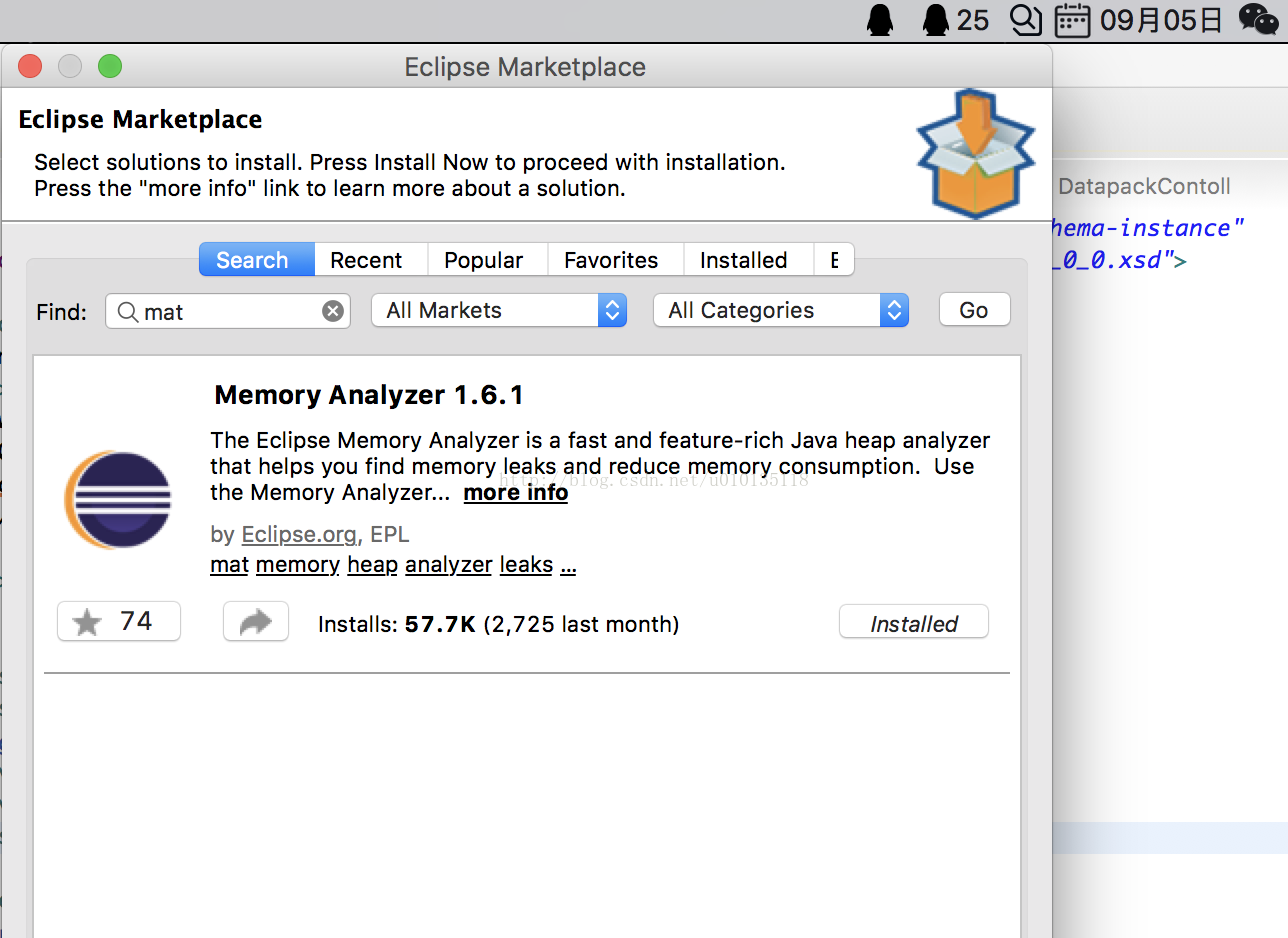
Task: Select the DatapackContoll tab in background editor
Action: [x=1144, y=186]
